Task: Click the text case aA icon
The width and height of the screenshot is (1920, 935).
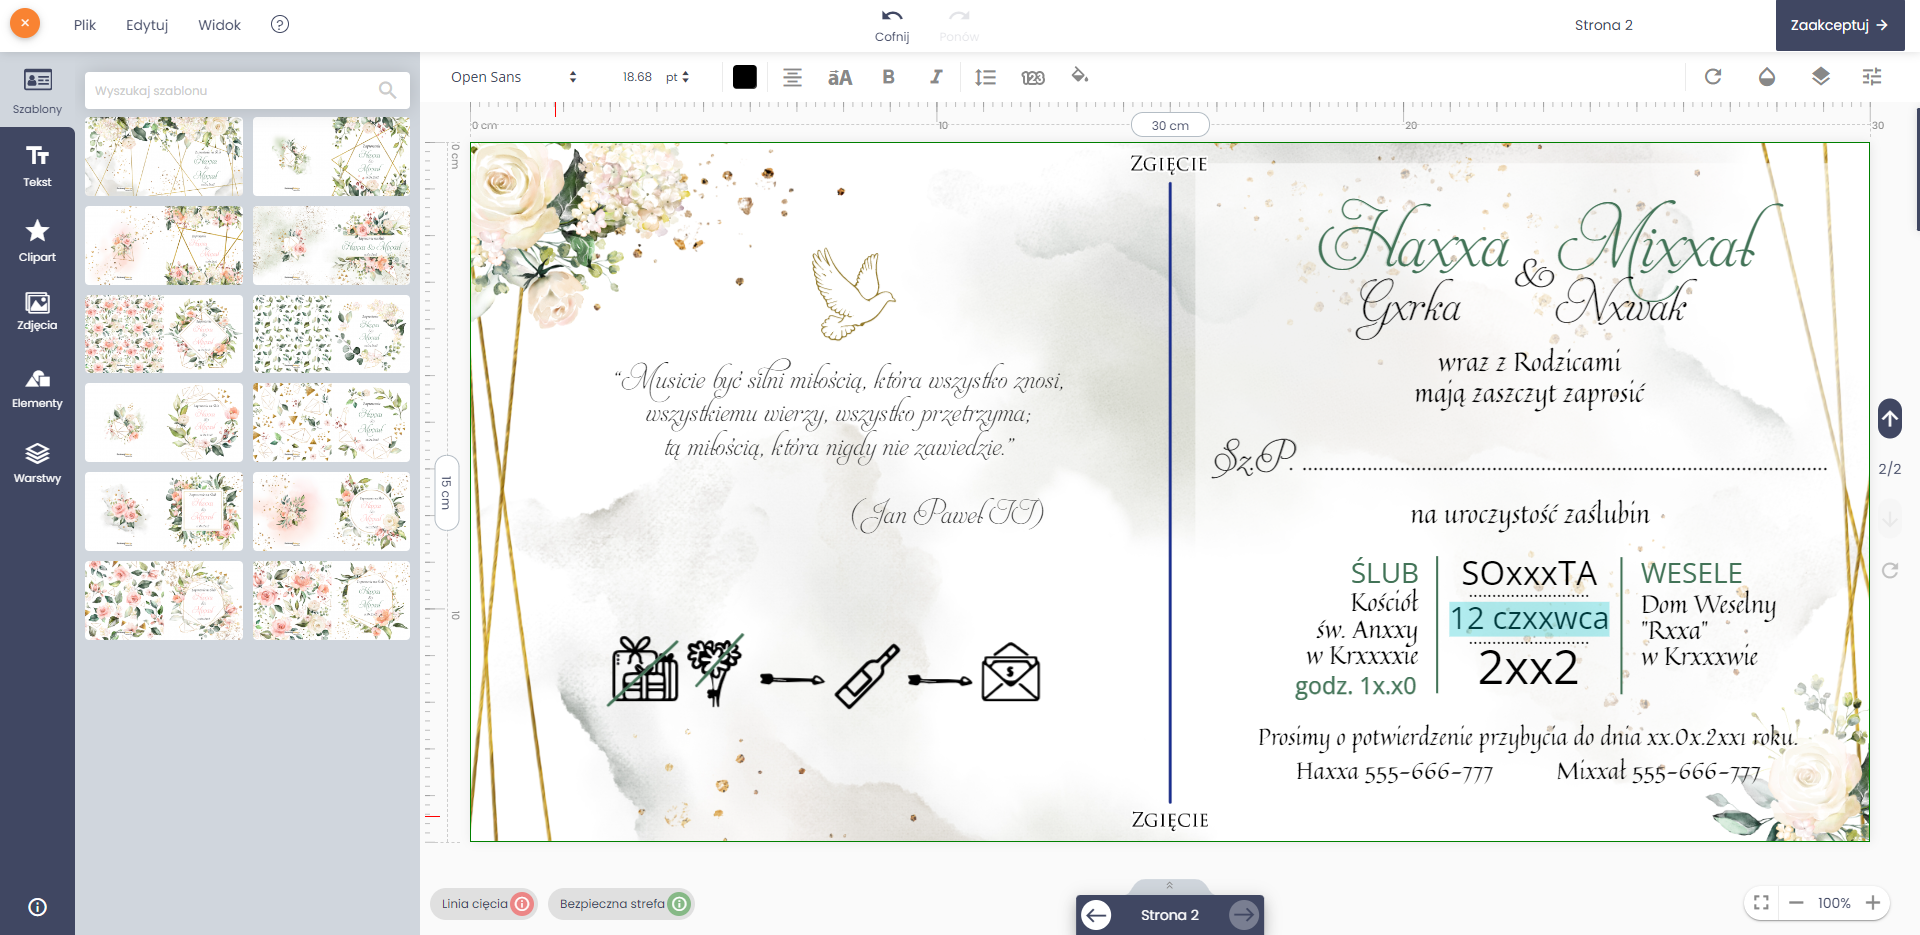Action: click(x=840, y=77)
